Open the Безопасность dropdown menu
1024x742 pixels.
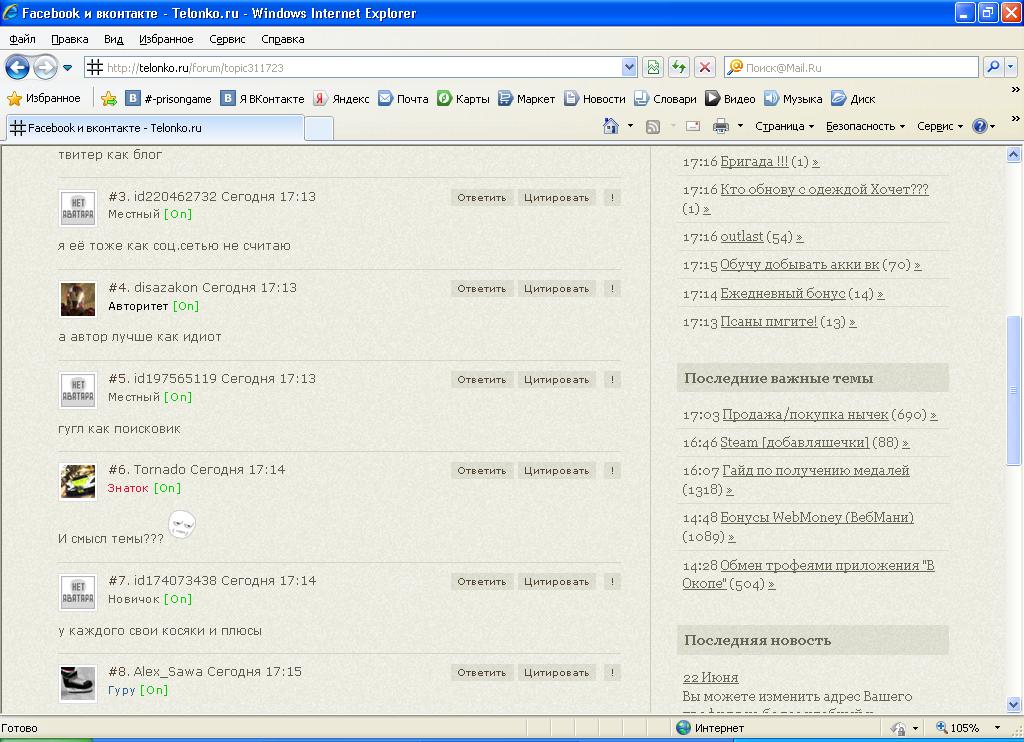(865, 127)
